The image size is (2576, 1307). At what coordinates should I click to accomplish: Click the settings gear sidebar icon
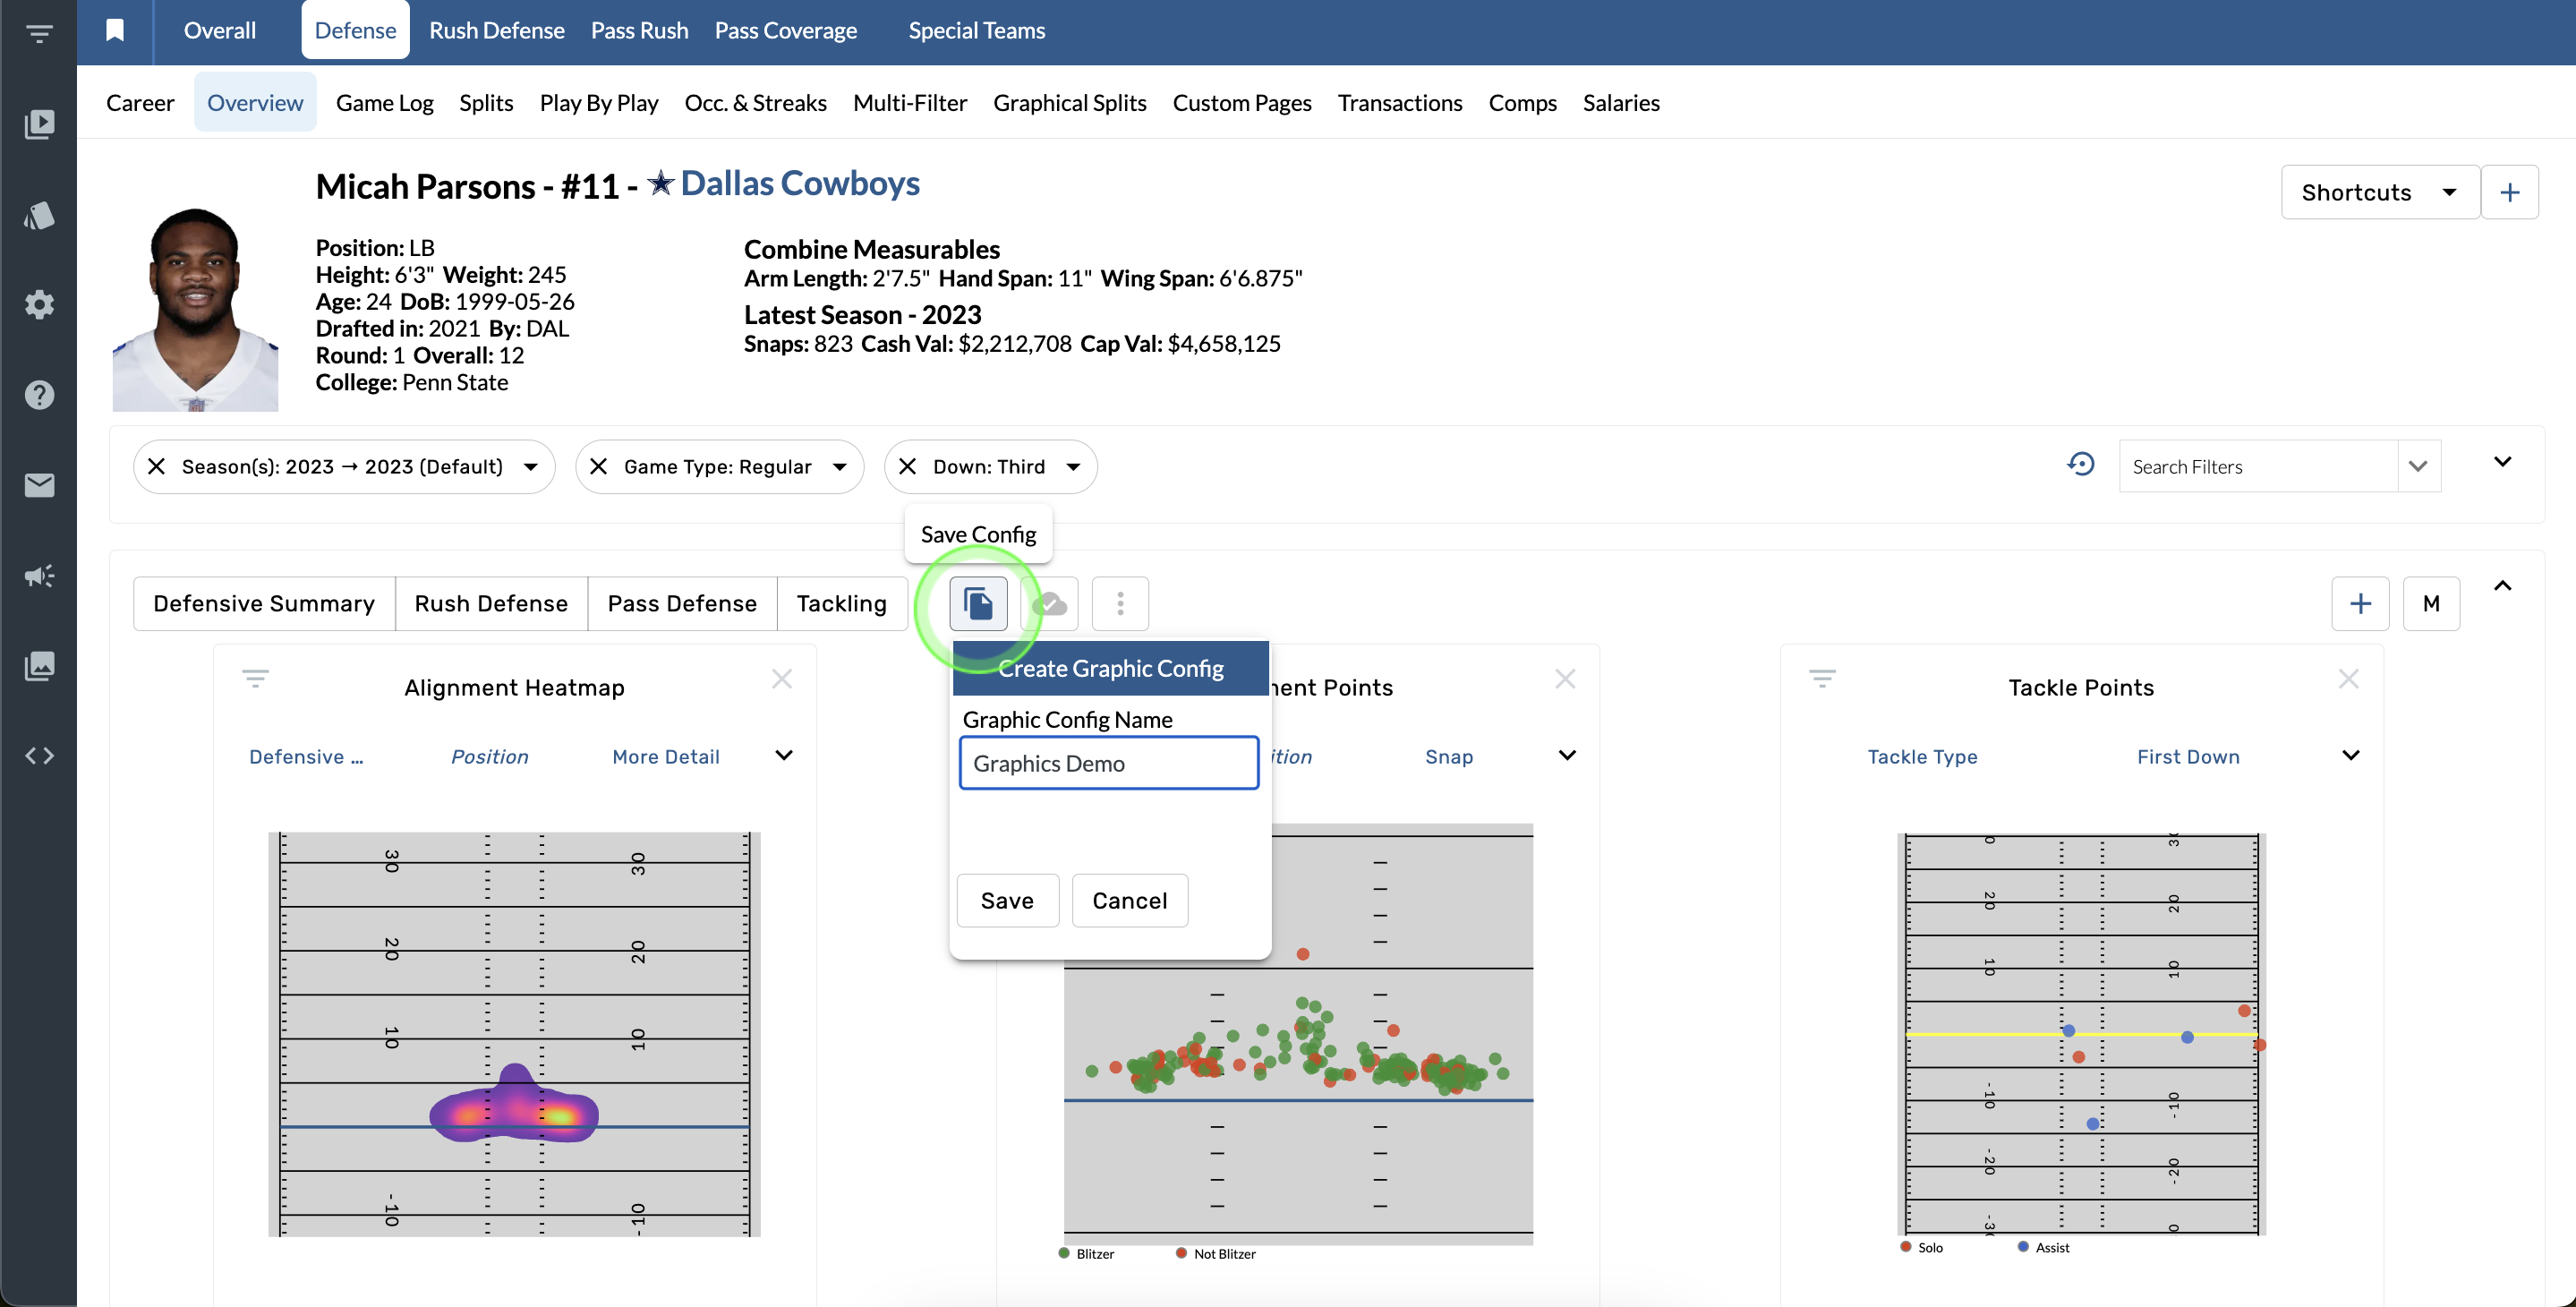click(x=39, y=304)
